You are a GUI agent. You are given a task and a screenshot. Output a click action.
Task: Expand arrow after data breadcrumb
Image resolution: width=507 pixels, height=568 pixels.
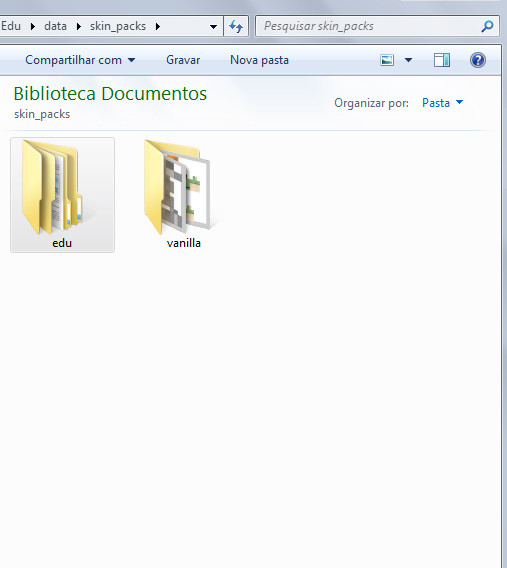click(x=79, y=26)
